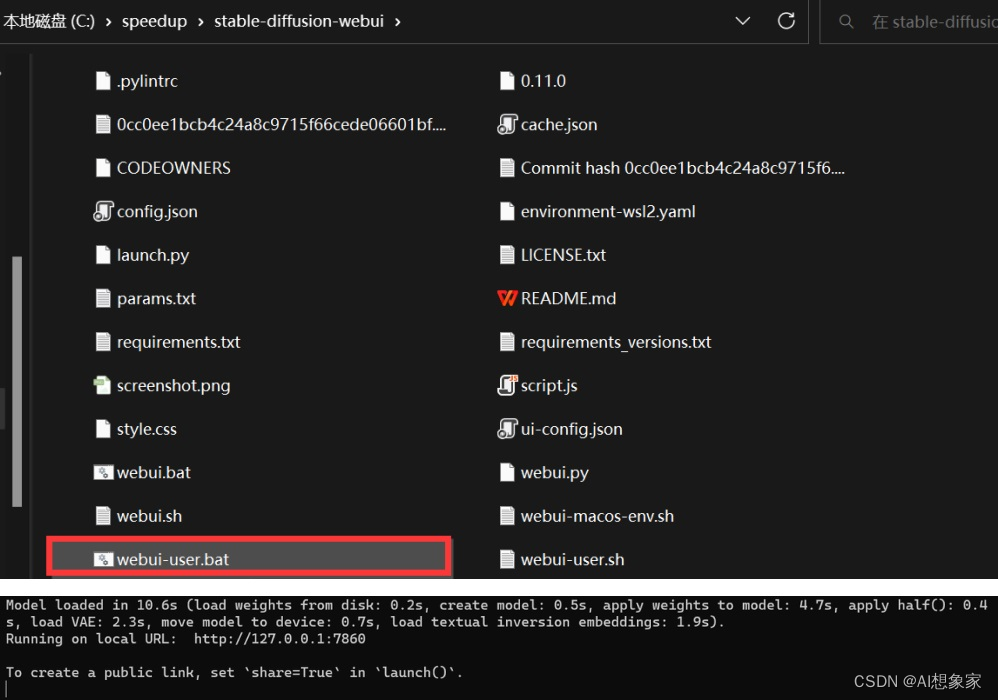Click the search box for stable-diffusion
This screenshot has height=700, width=998.
(x=909, y=22)
